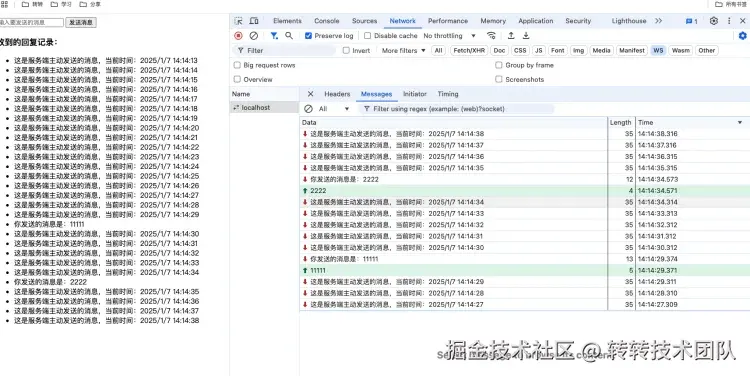
Task: Filter by JS request type
Action: (539, 51)
